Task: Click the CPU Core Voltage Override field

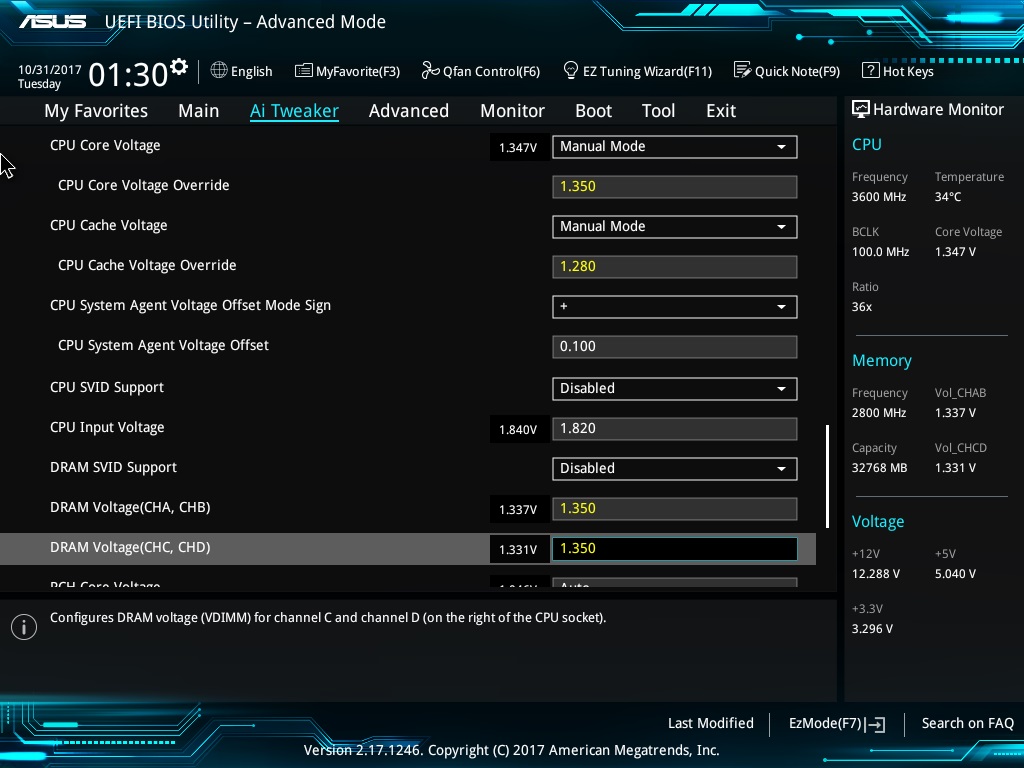Action: coord(675,187)
